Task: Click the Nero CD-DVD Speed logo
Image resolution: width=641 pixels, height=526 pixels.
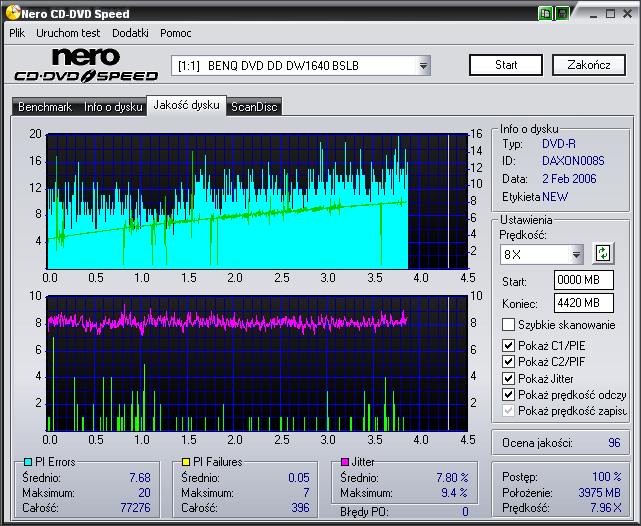Action: pyautogui.click(x=86, y=65)
